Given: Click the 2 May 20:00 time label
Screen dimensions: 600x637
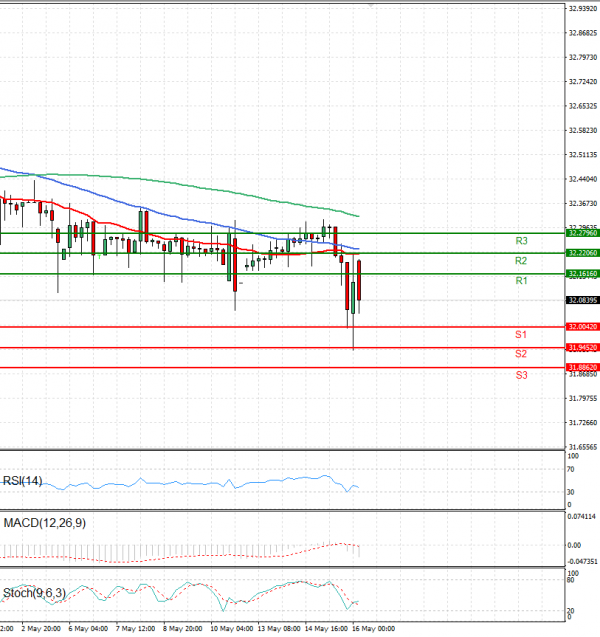Looking at the screenshot, I should coord(41,629).
